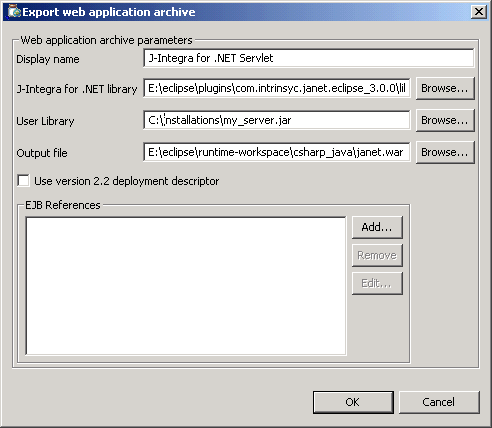The height and width of the screenshot is (428, 492).
Task: Close the Export web application archive dialog
Action: pyautogui.click(x=479, y=12)
